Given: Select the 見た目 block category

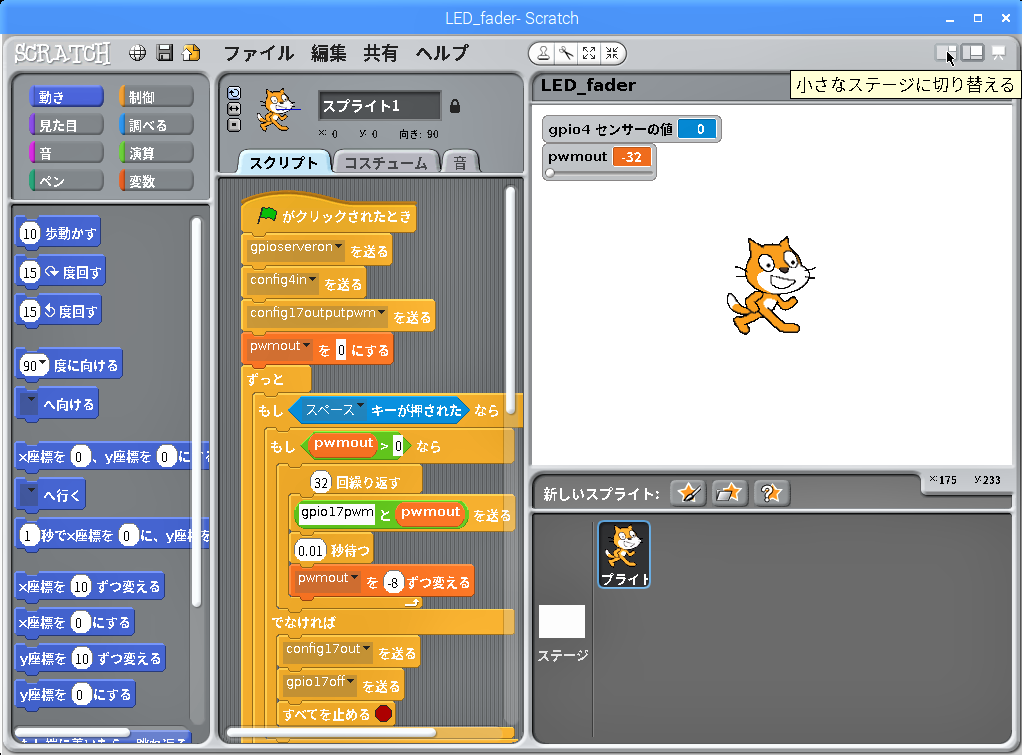Looking at the screenshot, I should click(66, 125).
